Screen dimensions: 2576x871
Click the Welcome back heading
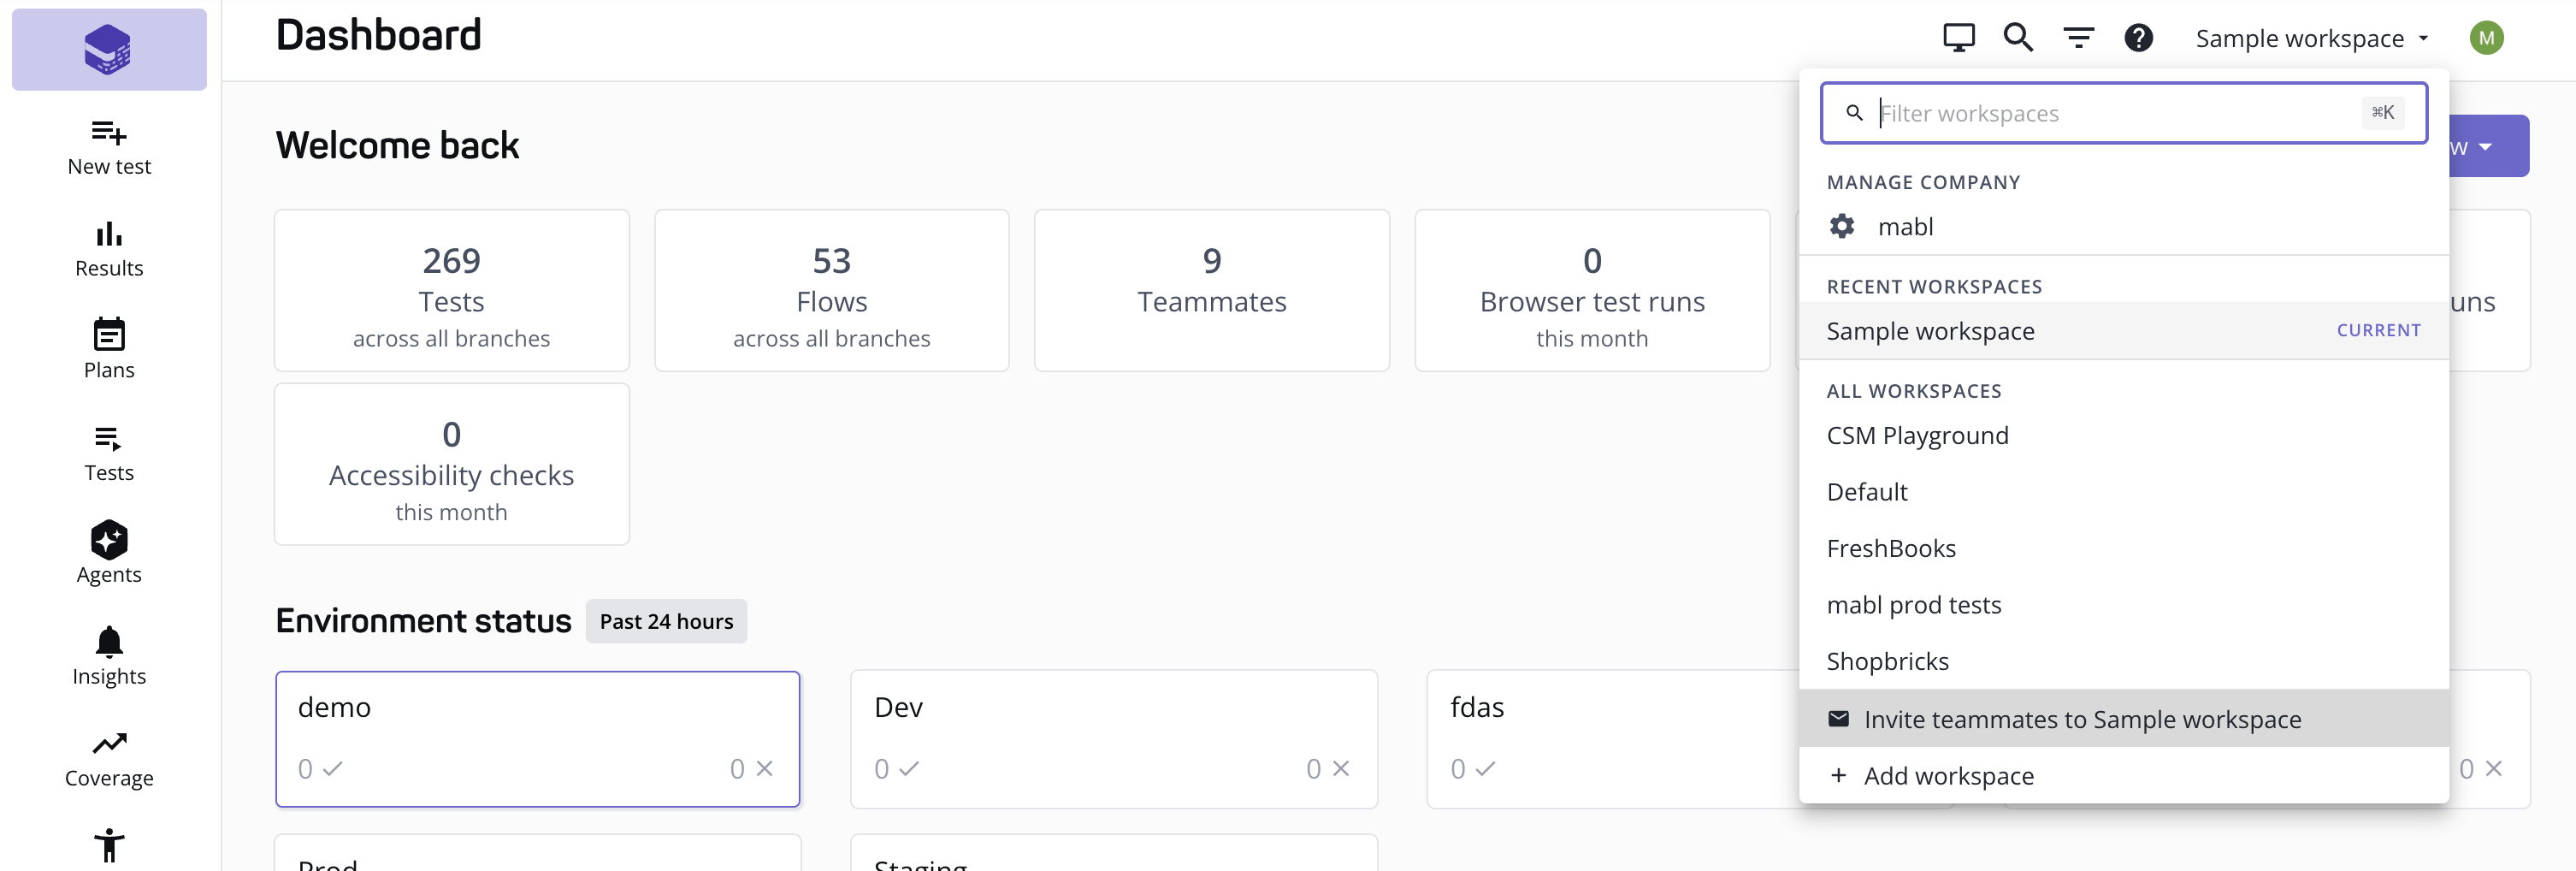[x=397, y=145]
